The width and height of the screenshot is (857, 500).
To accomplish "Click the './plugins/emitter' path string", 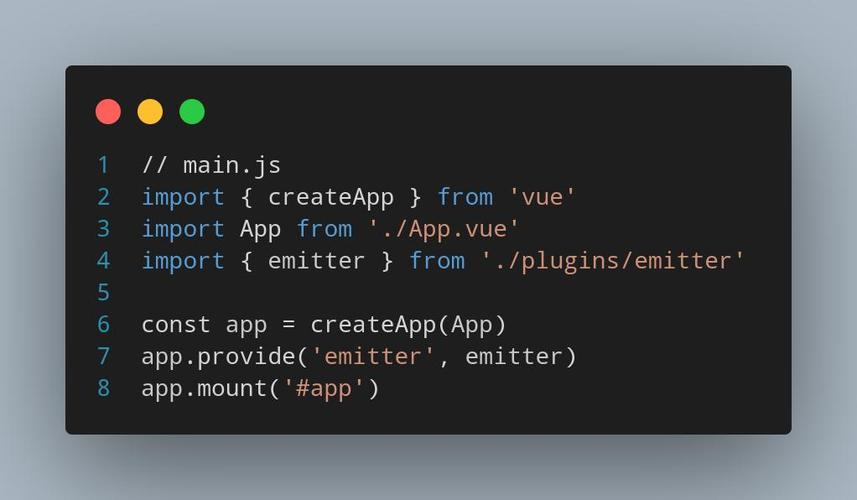I will (612, 261).
